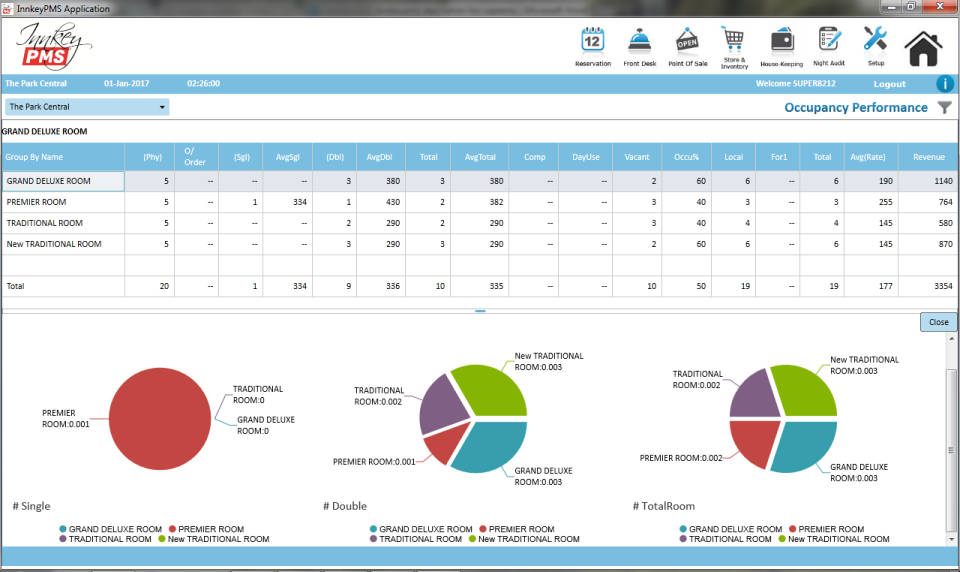The image size is (960, 572).
Task: Select the GRAND DELUXE ROOM row
Action: pos(62,181)
